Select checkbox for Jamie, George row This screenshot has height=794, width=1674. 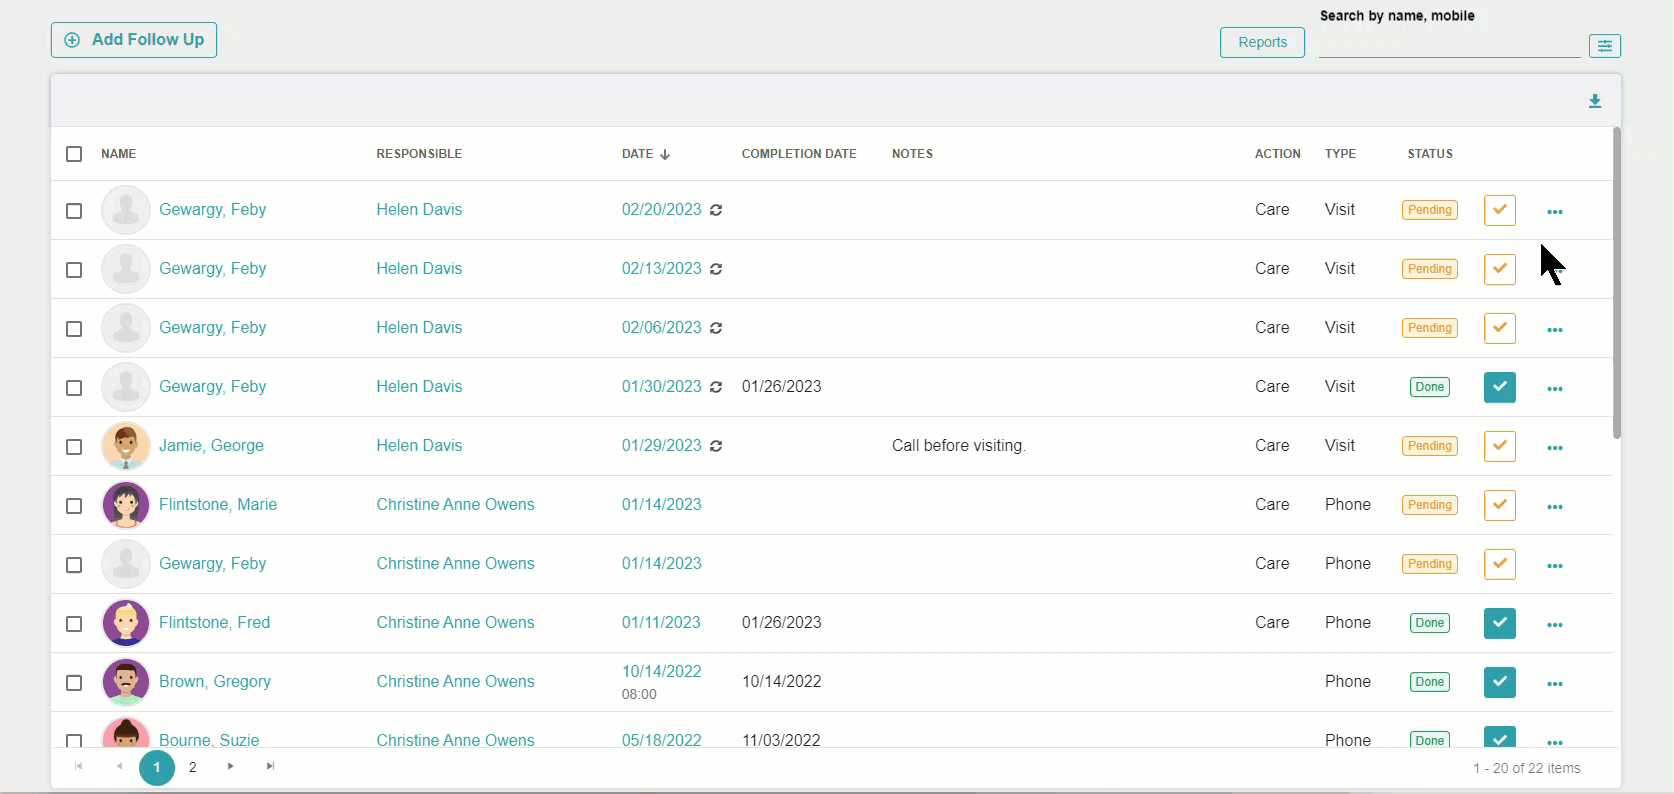[x=74, y=447]
